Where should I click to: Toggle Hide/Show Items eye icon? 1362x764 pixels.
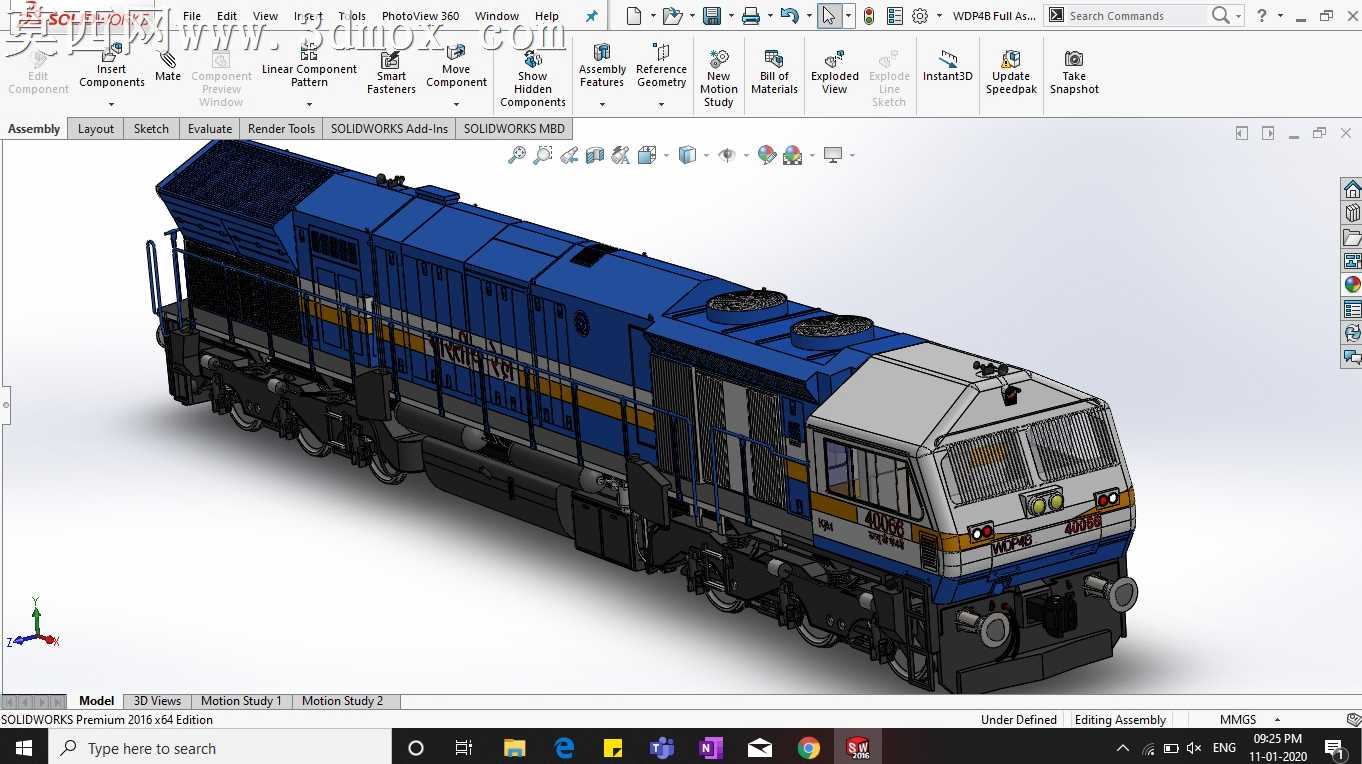727,155
